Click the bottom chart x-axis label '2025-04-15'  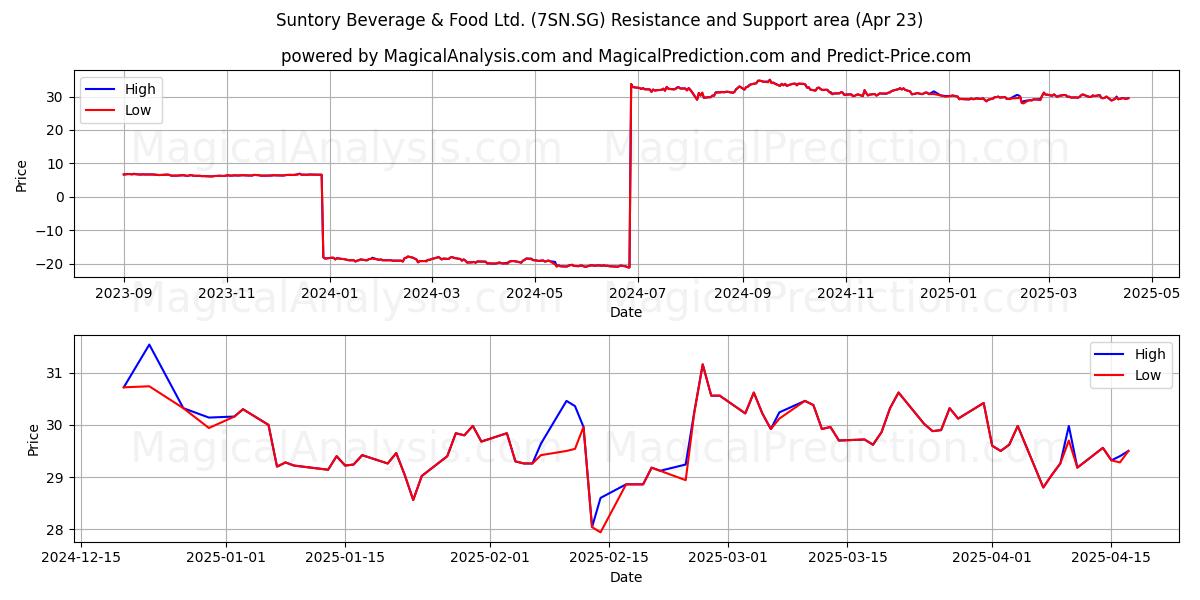coord(1111,558)
